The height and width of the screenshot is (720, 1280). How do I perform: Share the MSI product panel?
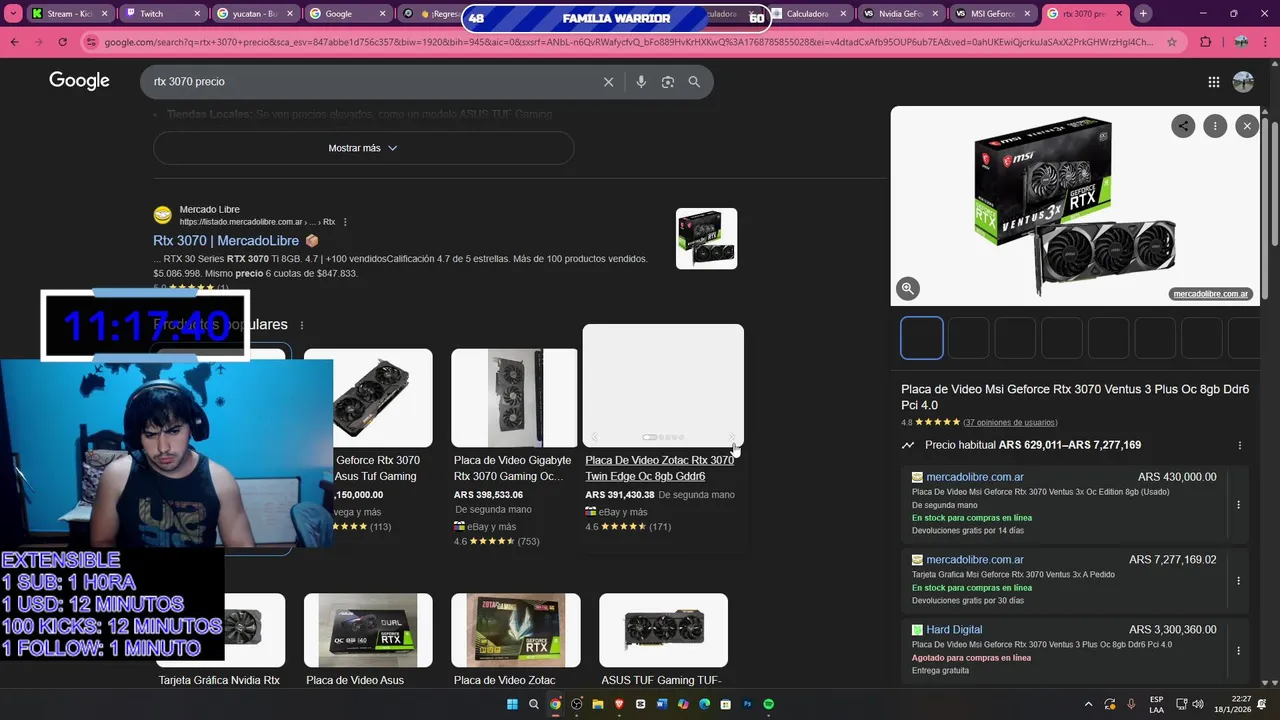click(x=1183, y=126)
